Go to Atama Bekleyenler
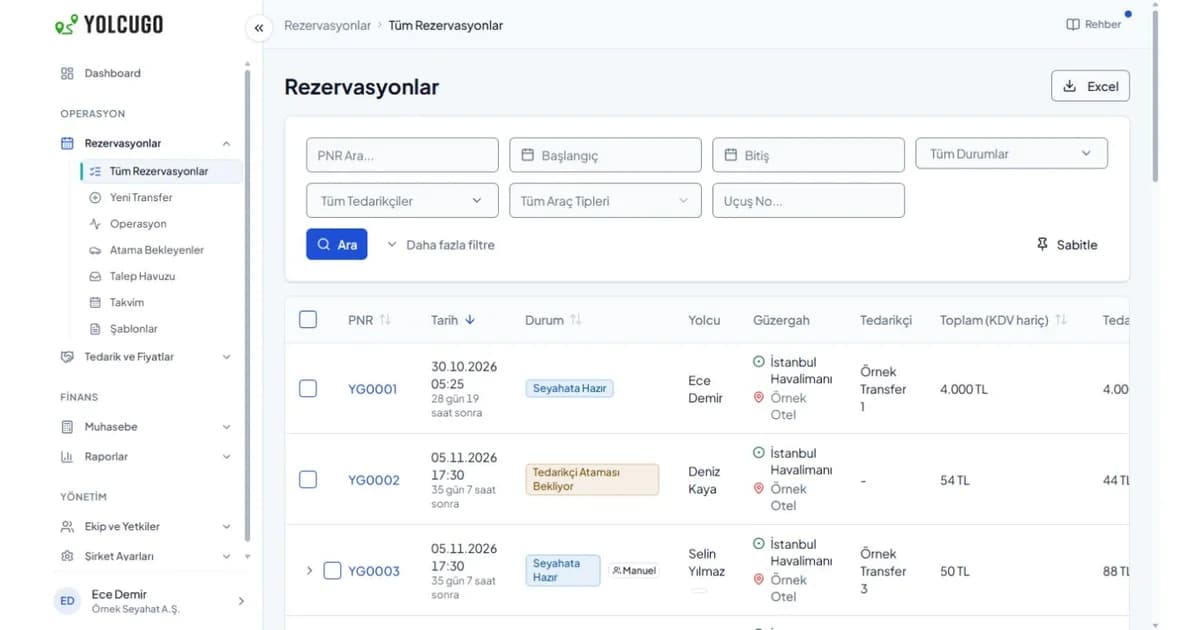The width and height of the screenshot is (1200, 630). 156,250
